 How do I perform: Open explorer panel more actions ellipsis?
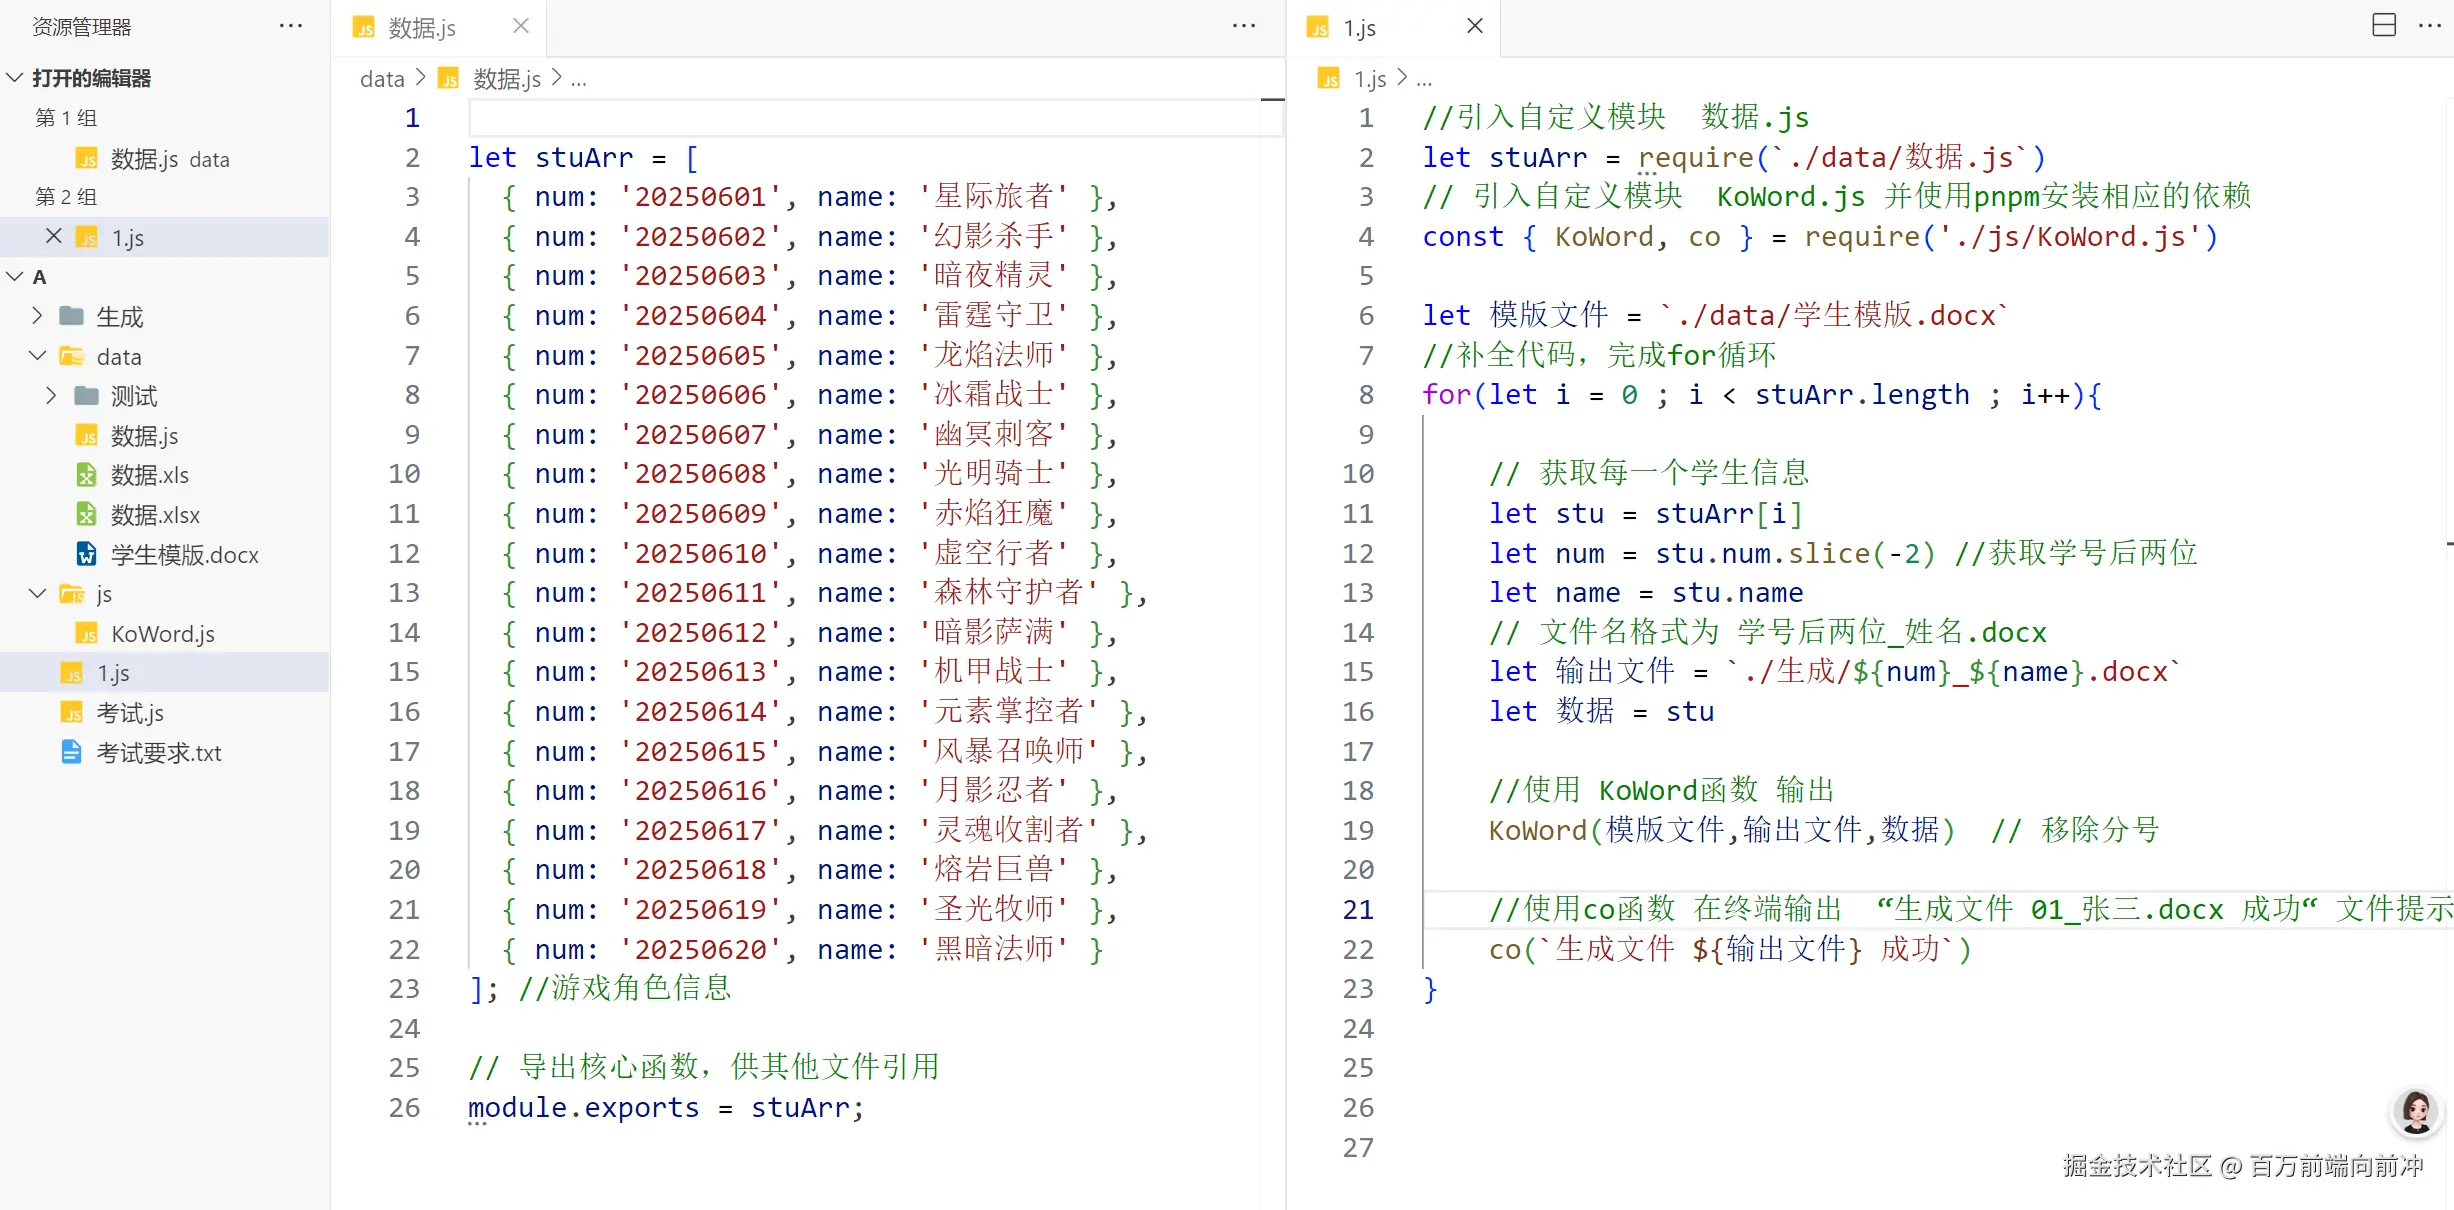[x=291, y=26]
